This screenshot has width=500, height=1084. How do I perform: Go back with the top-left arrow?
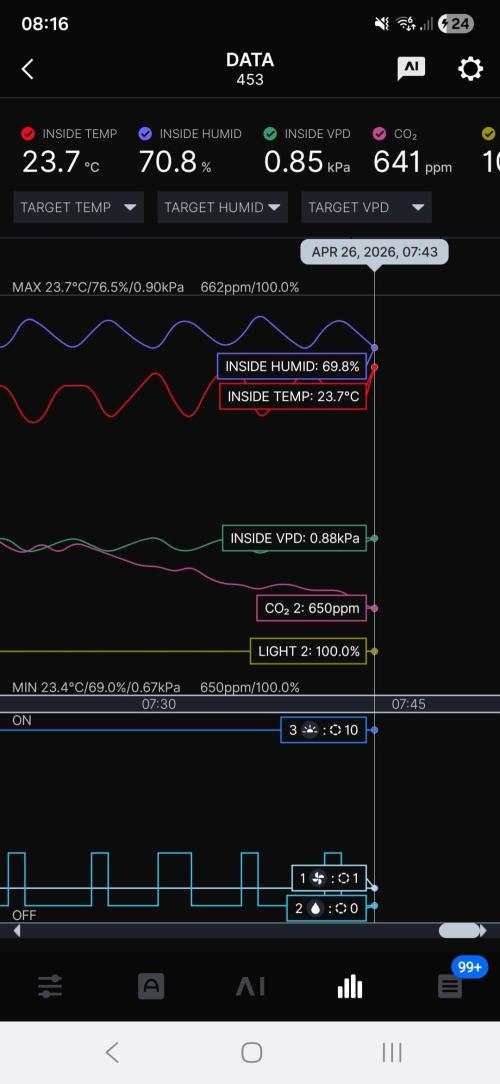tap(28, 68)
